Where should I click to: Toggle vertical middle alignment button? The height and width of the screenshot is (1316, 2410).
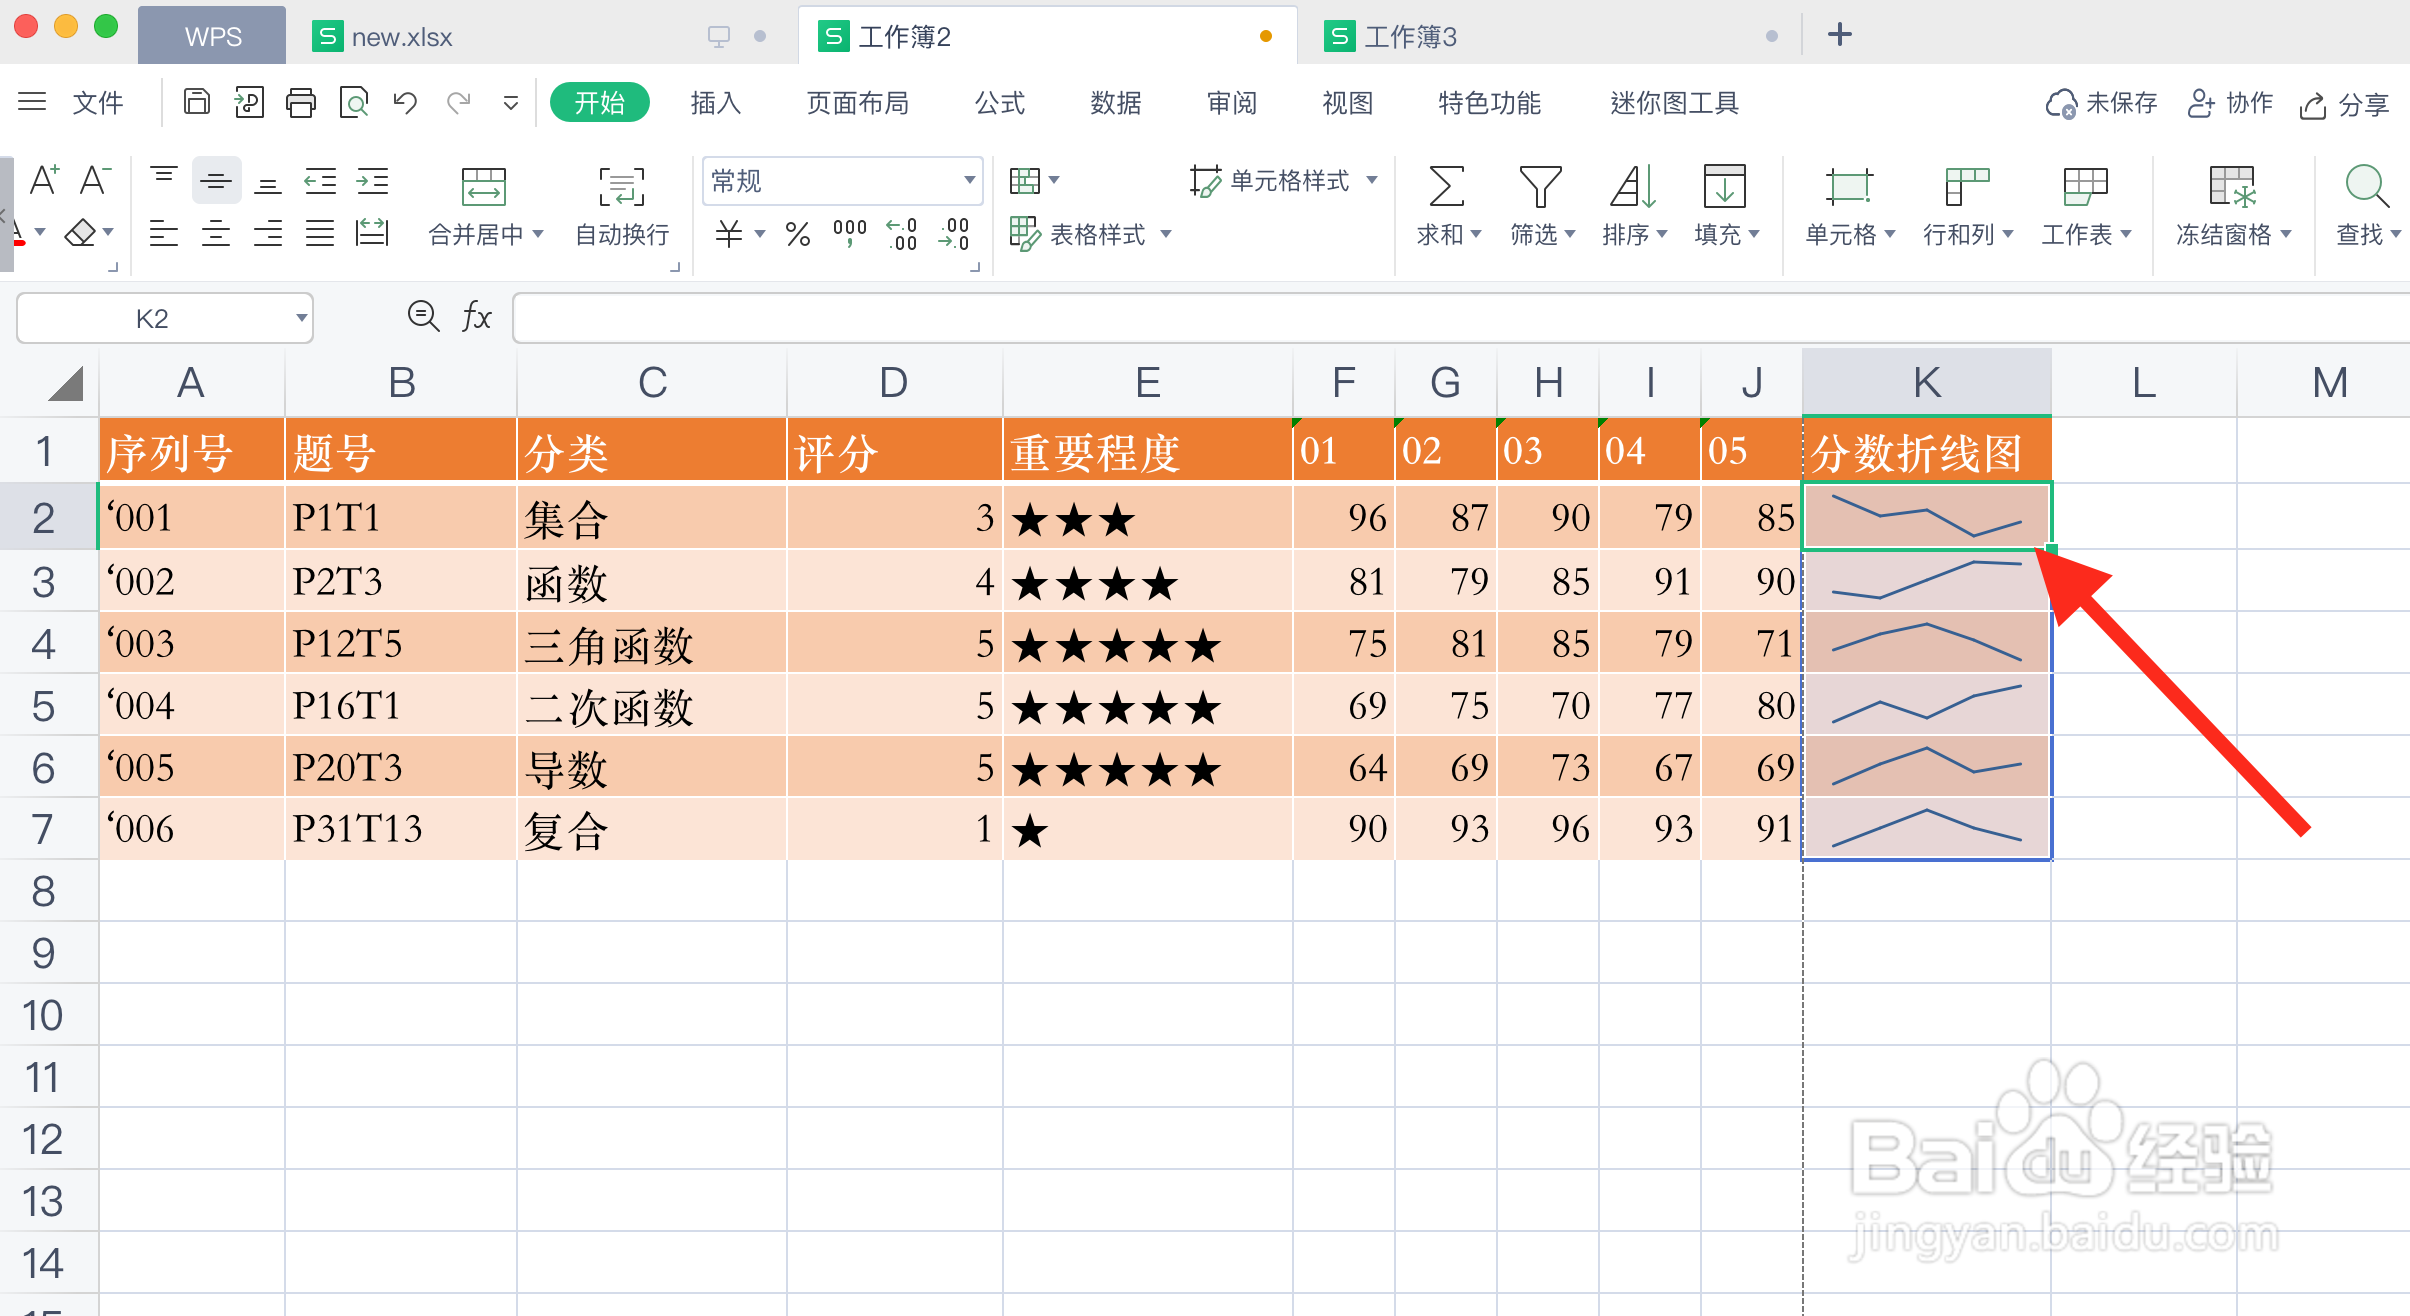point(216,181)
